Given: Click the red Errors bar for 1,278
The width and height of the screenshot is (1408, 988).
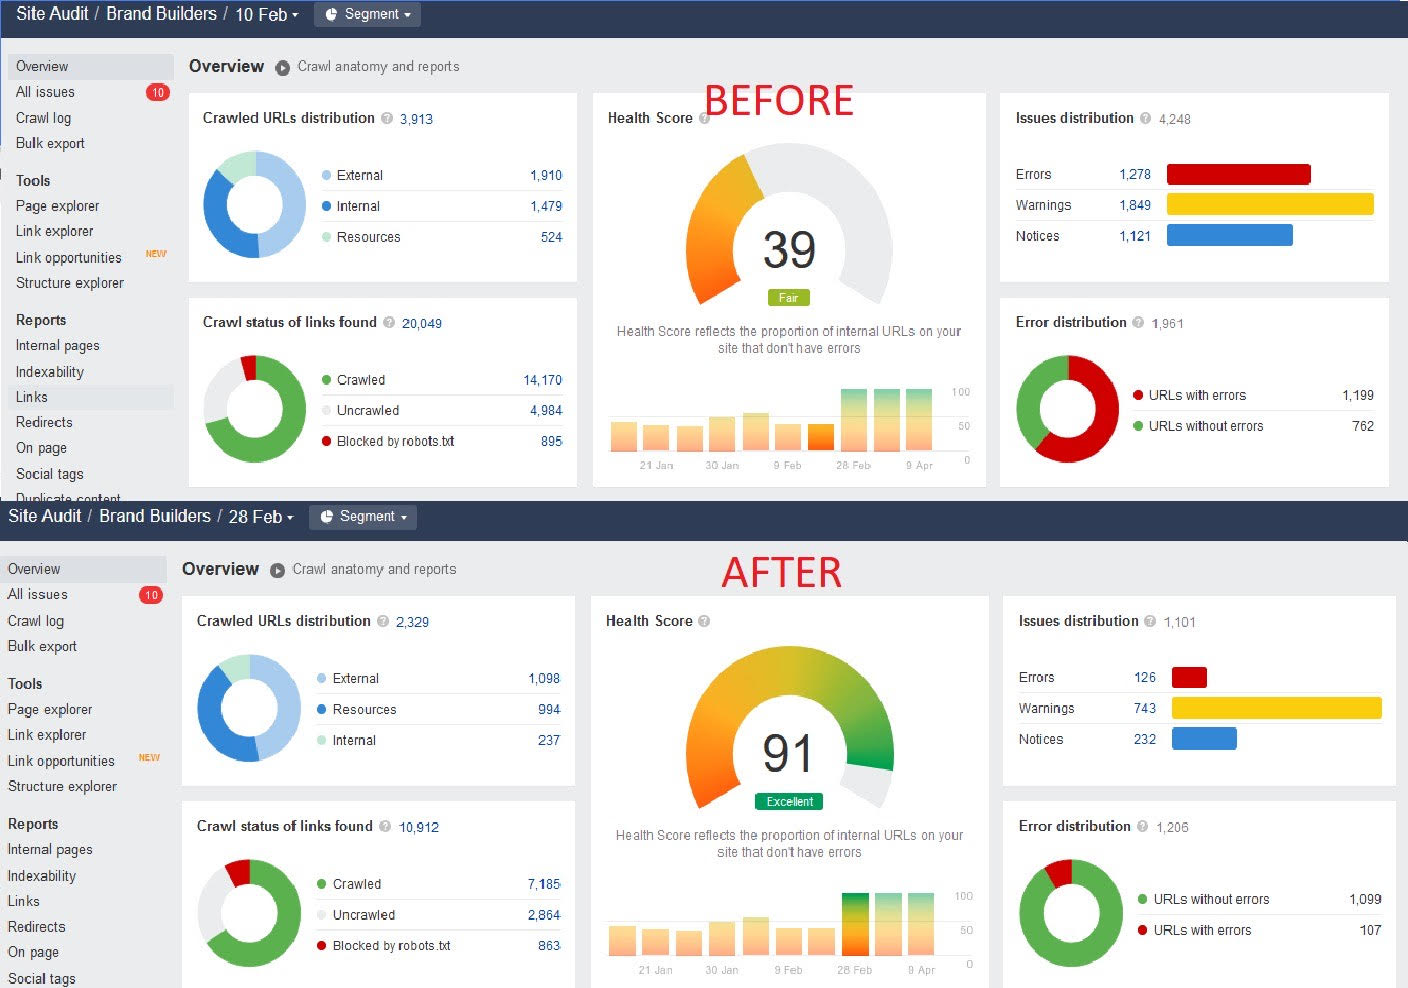Looking at the screenshot, I should 1239,174.
